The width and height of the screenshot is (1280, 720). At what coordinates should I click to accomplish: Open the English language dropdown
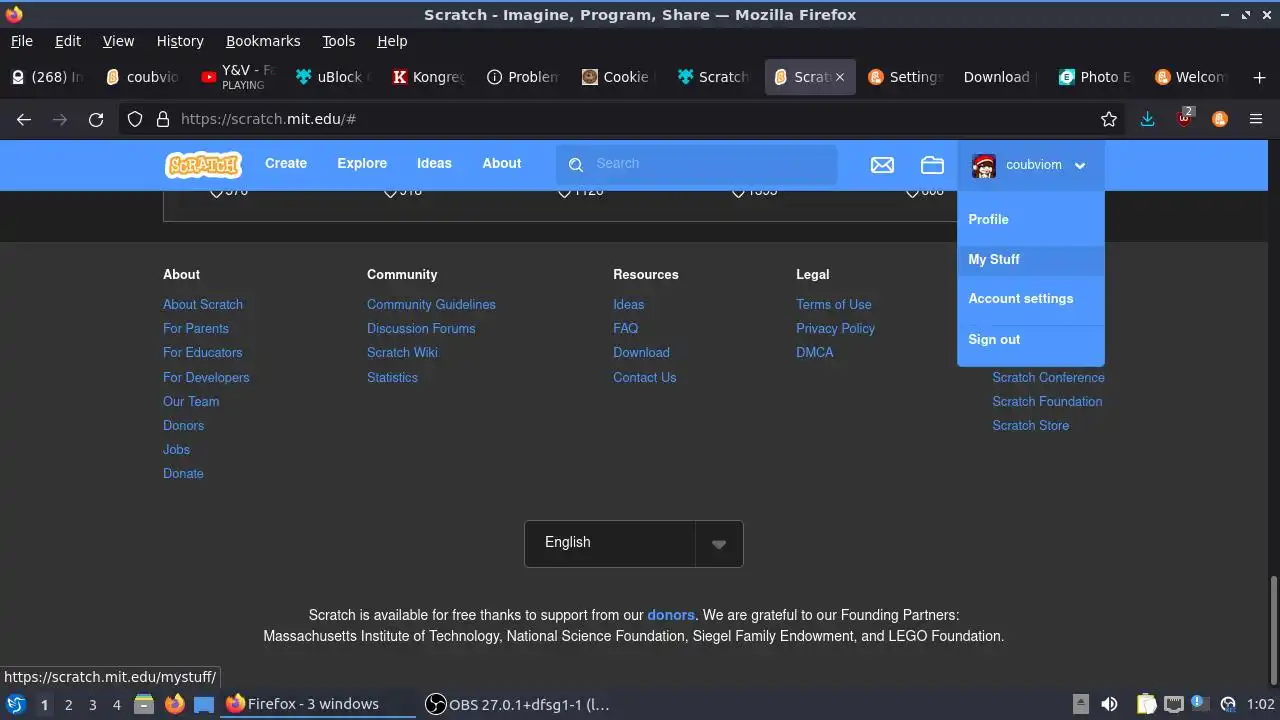(x=634, y=543)
